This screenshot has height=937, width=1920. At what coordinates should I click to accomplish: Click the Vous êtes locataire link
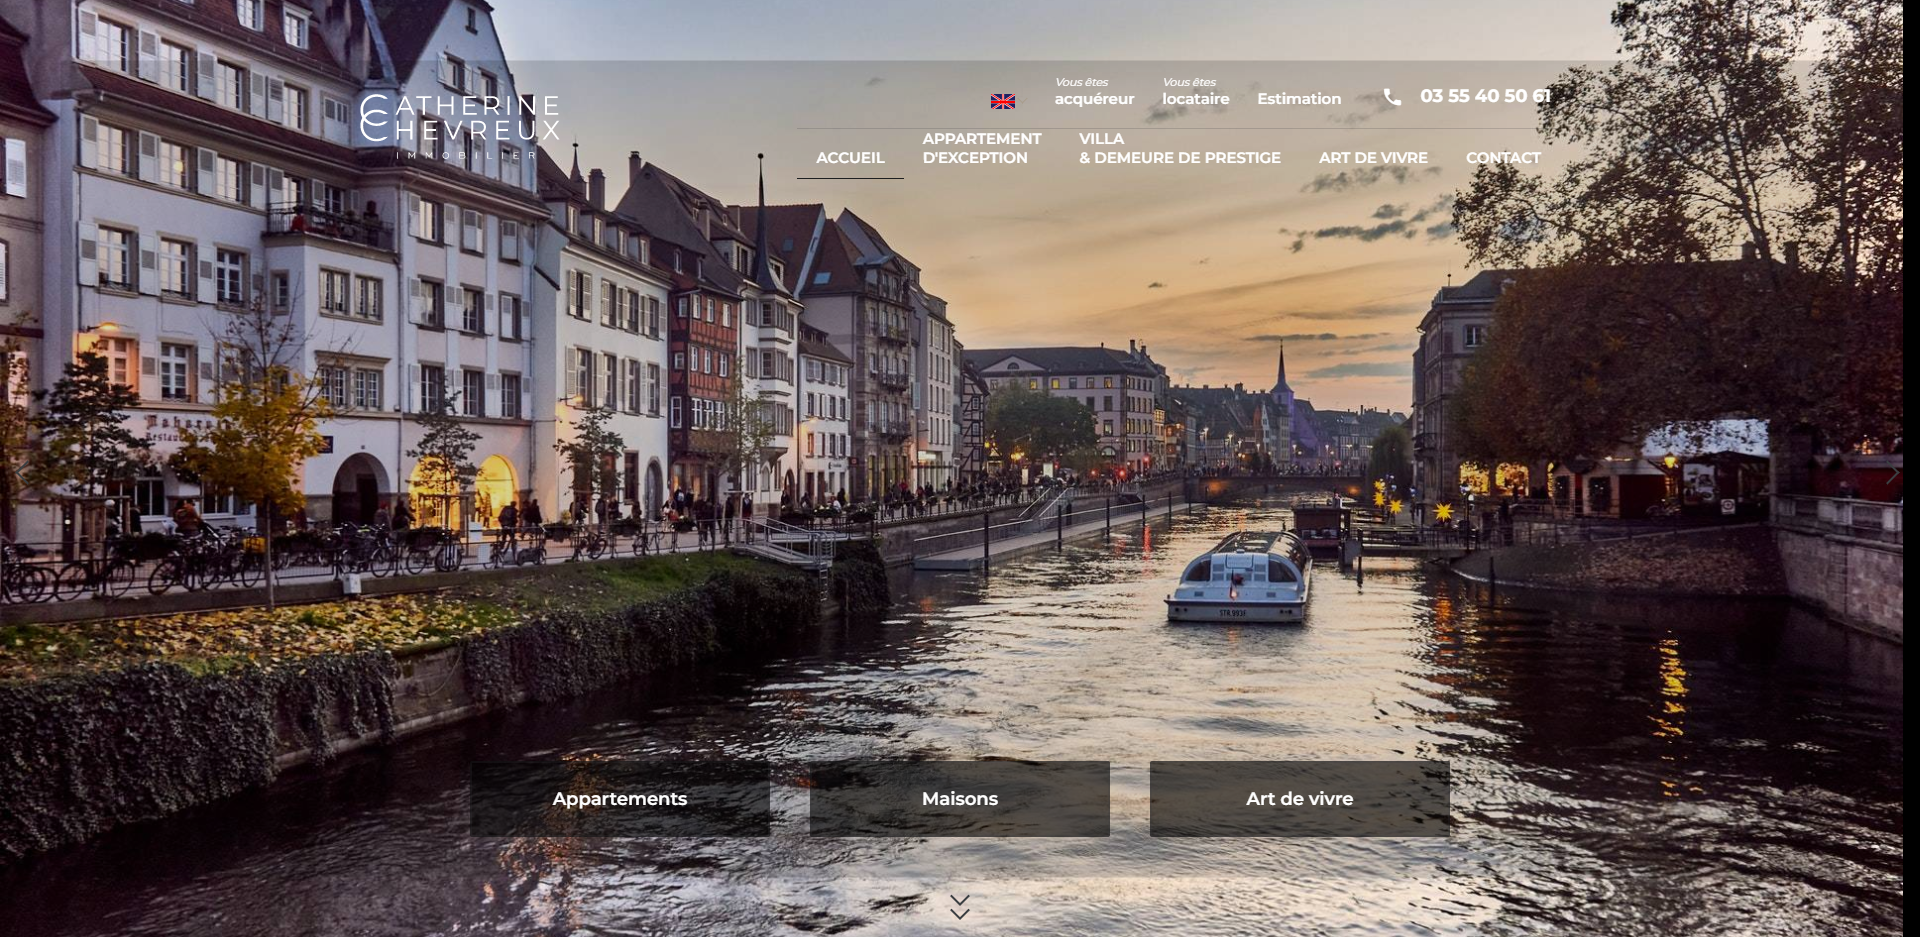(x=1196, y=90)
